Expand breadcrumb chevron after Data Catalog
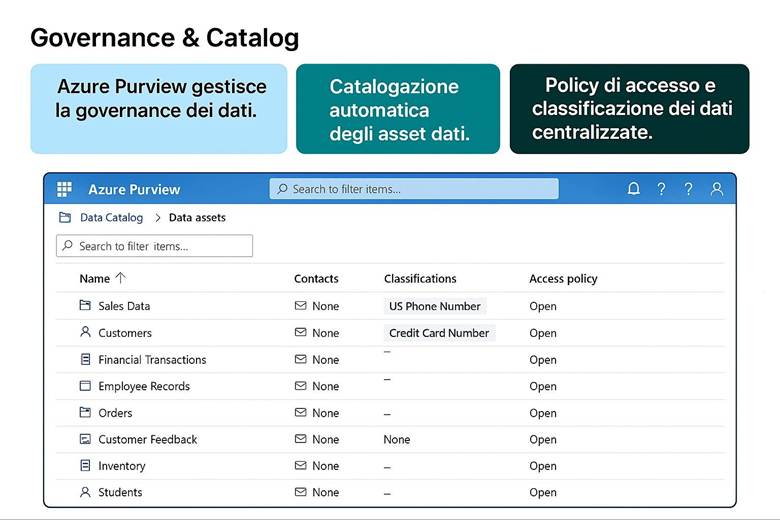 [157, 217]
